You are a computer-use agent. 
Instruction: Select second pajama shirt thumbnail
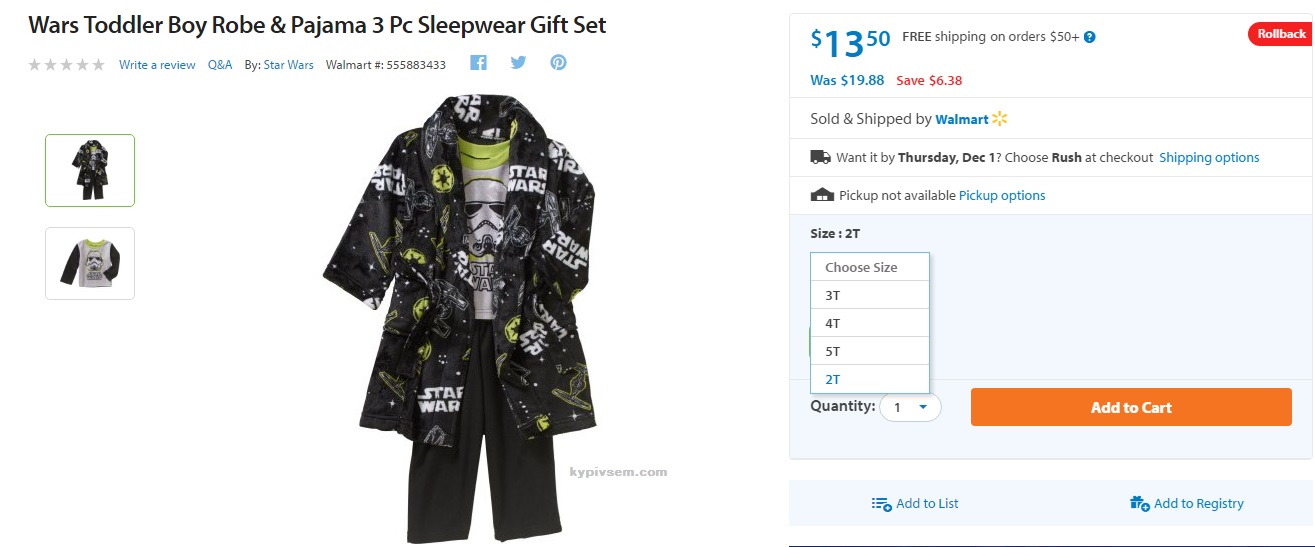pos(90,263)
